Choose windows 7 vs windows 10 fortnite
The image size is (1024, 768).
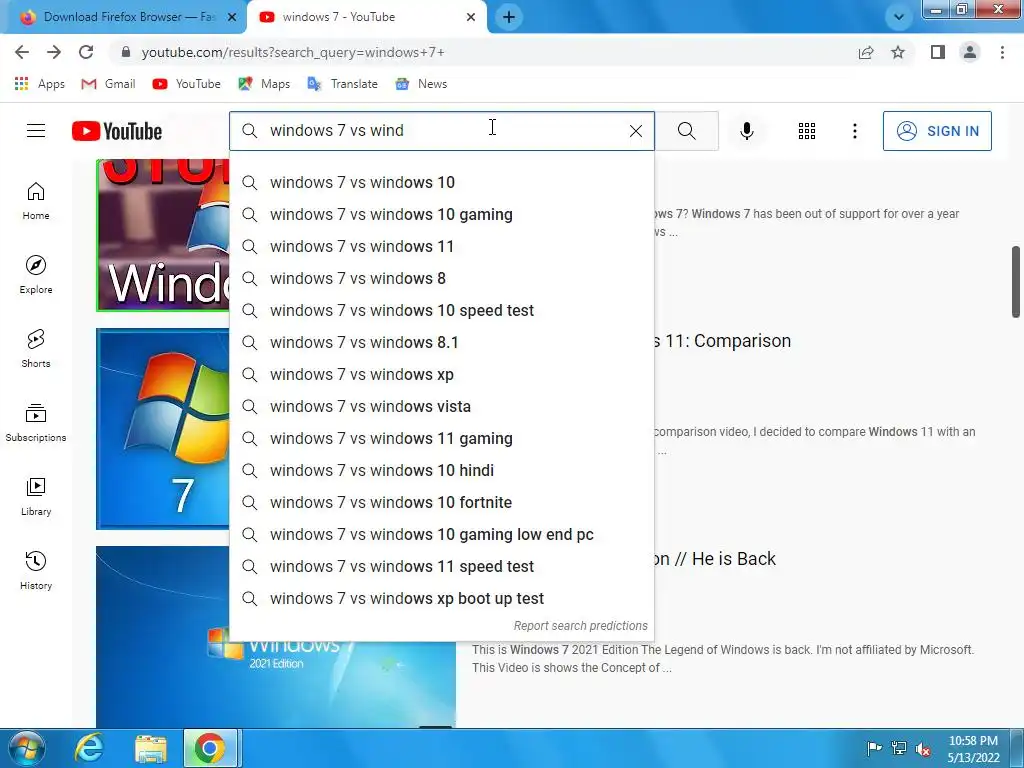pyautogui.click(x=442, y=502)
